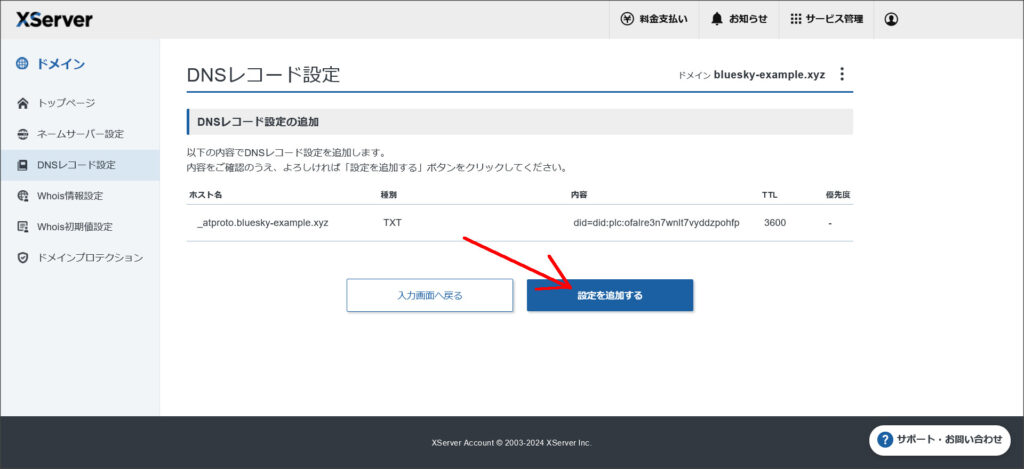The image size is (1024, 469).
Task: Click the 内容 column header
Action: pos(579,195)
